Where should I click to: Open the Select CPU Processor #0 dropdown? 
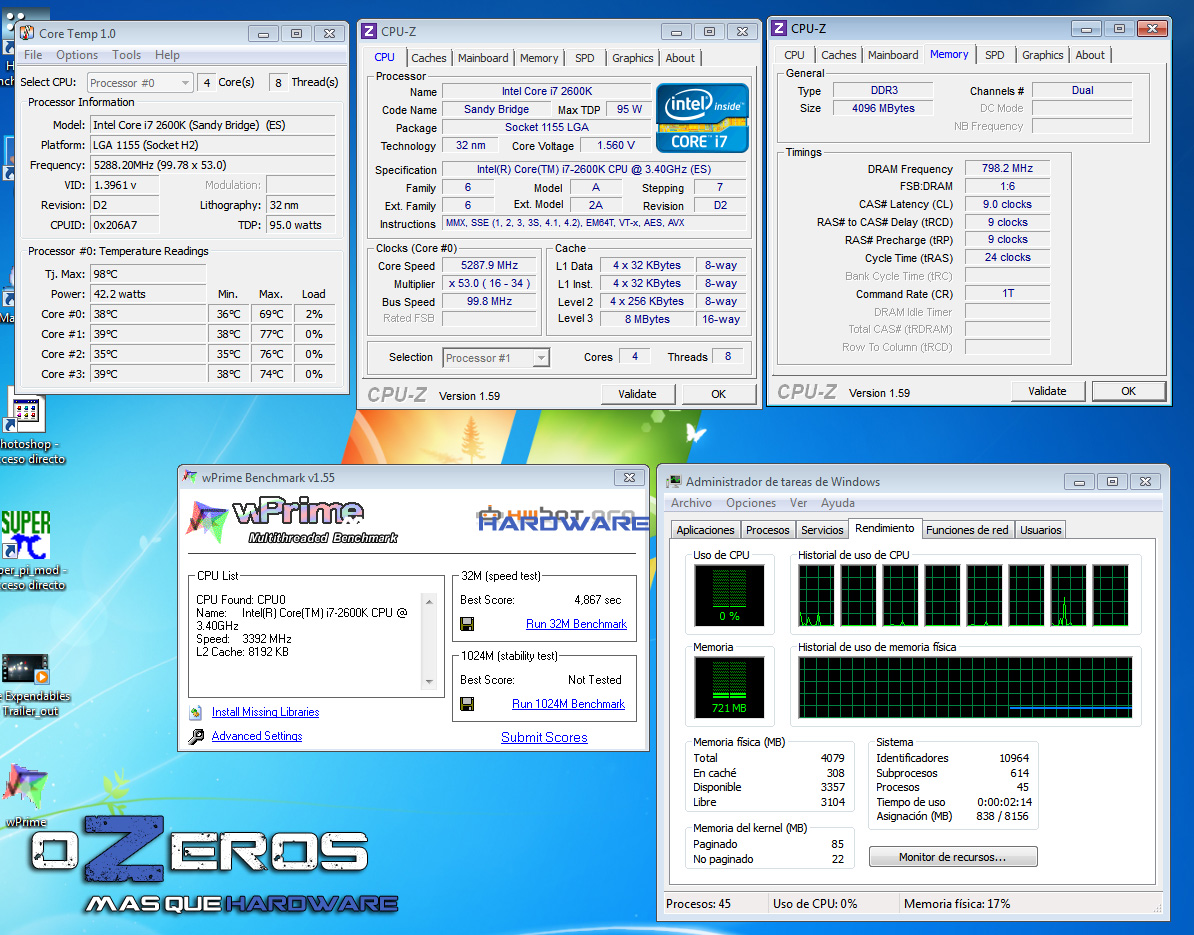pyautogui.click(x=140, y=82)
